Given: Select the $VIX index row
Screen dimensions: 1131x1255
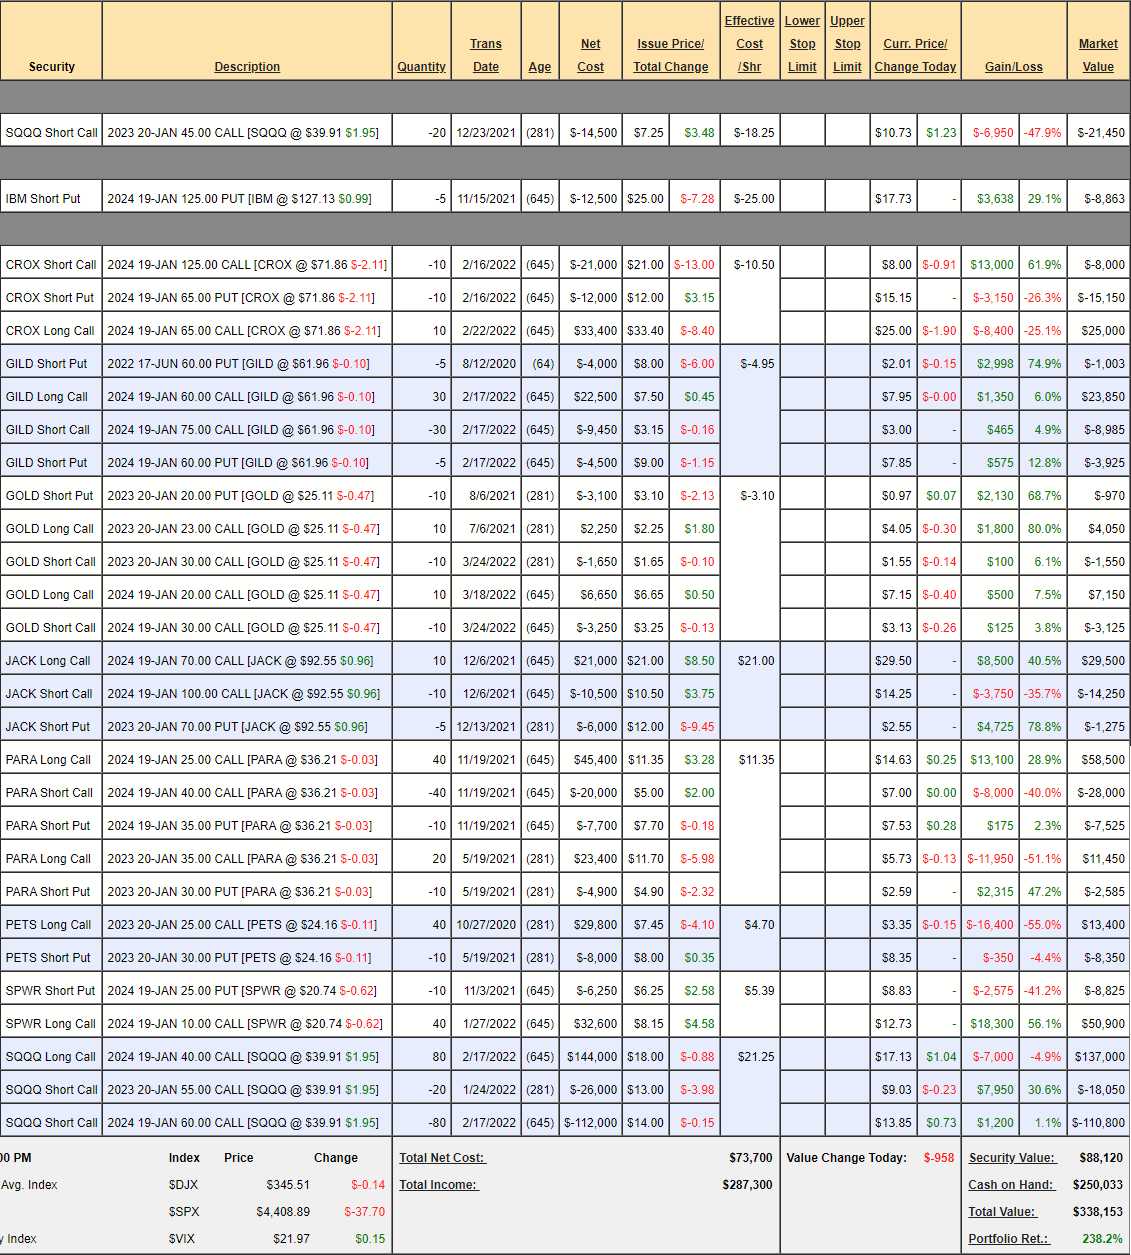Looking at the screenshot, I should click(x=184, y=1239).
